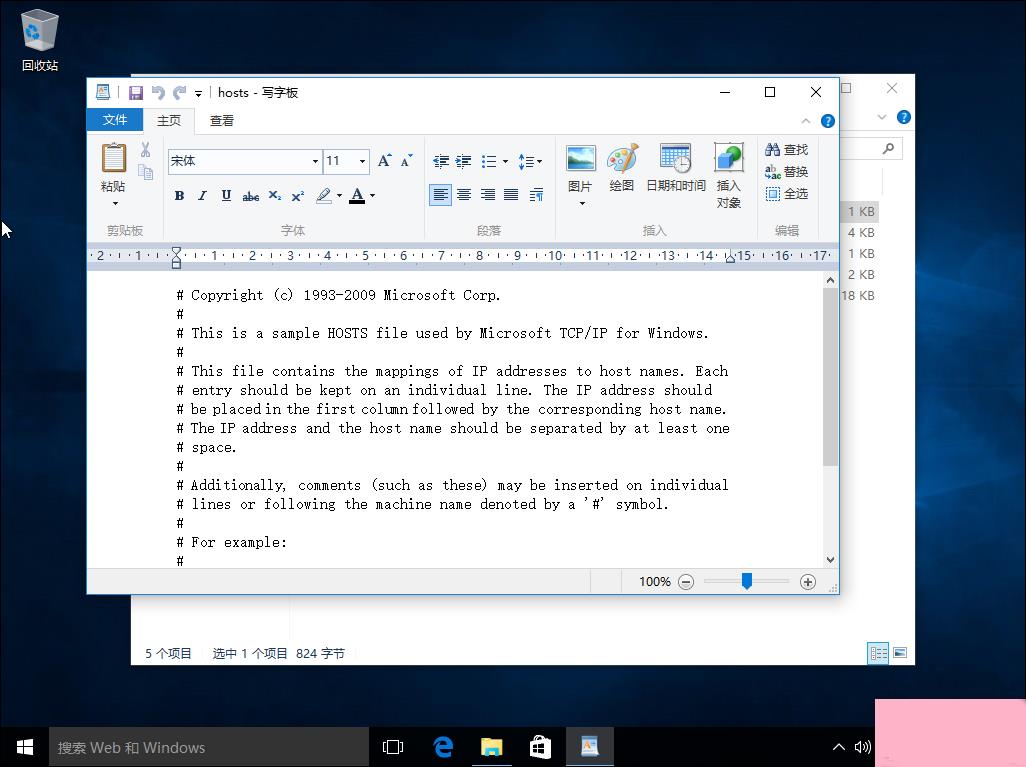Image resolution: width=1026 pixels, height=767 pixels.
Task: Click the zoom in plus button
Action: pyautogui.click(x=808, y=582)
